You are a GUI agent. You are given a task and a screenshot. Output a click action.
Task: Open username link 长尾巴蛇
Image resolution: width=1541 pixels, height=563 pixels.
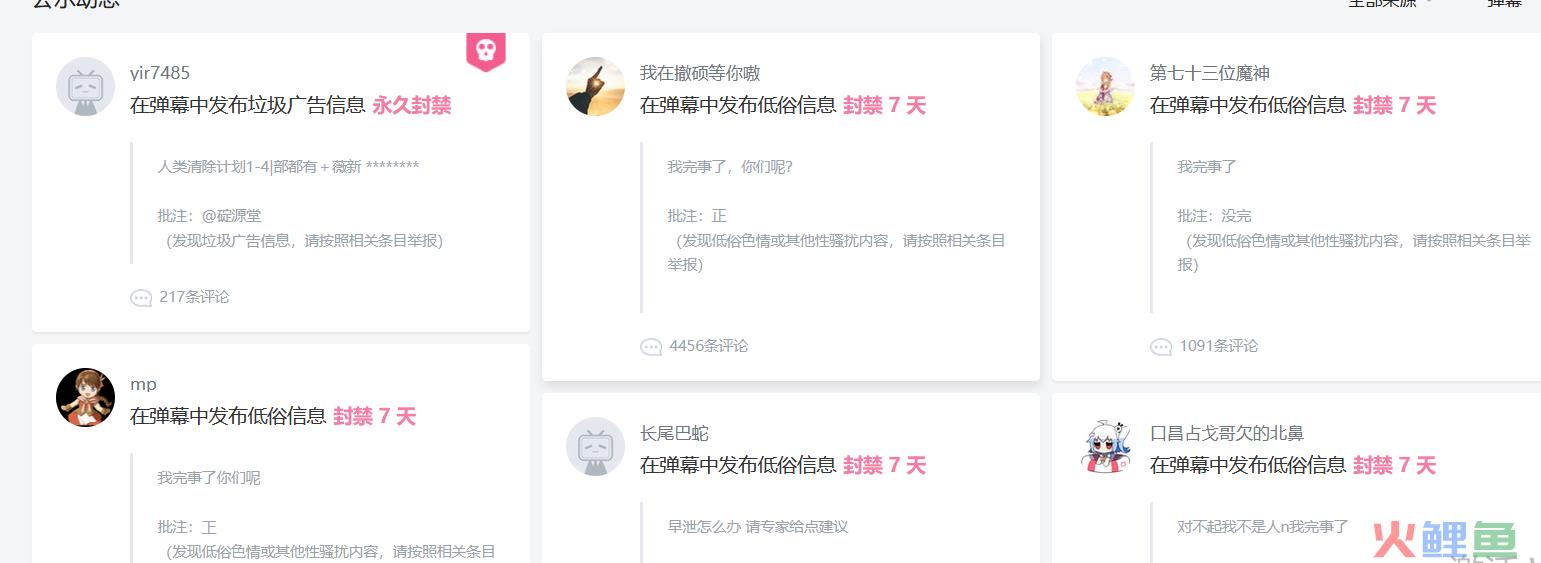click(x=674, y=433)
